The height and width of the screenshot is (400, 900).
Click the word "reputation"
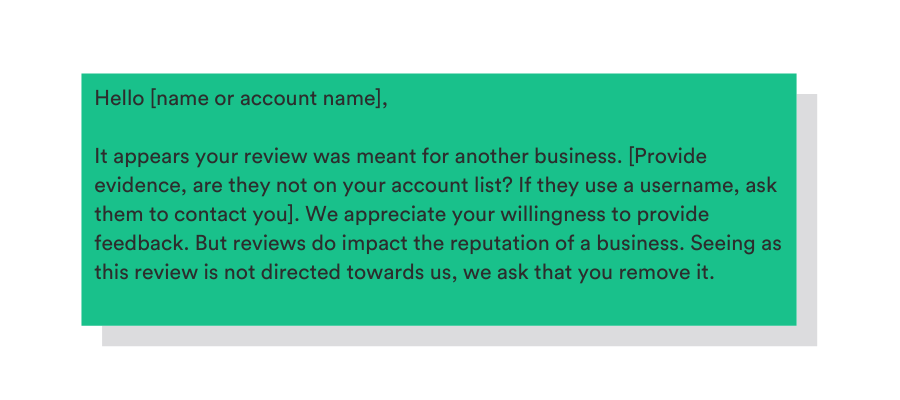point(481,243)
